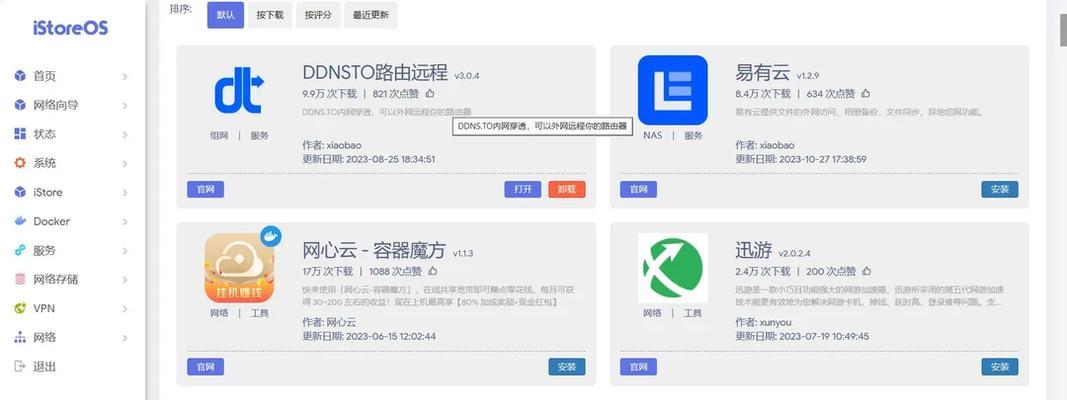Image resolution: width=1067 pixels, height=400 pixels.
Task: Click the Docker whale icon
Action: click(x=20, y=221)
